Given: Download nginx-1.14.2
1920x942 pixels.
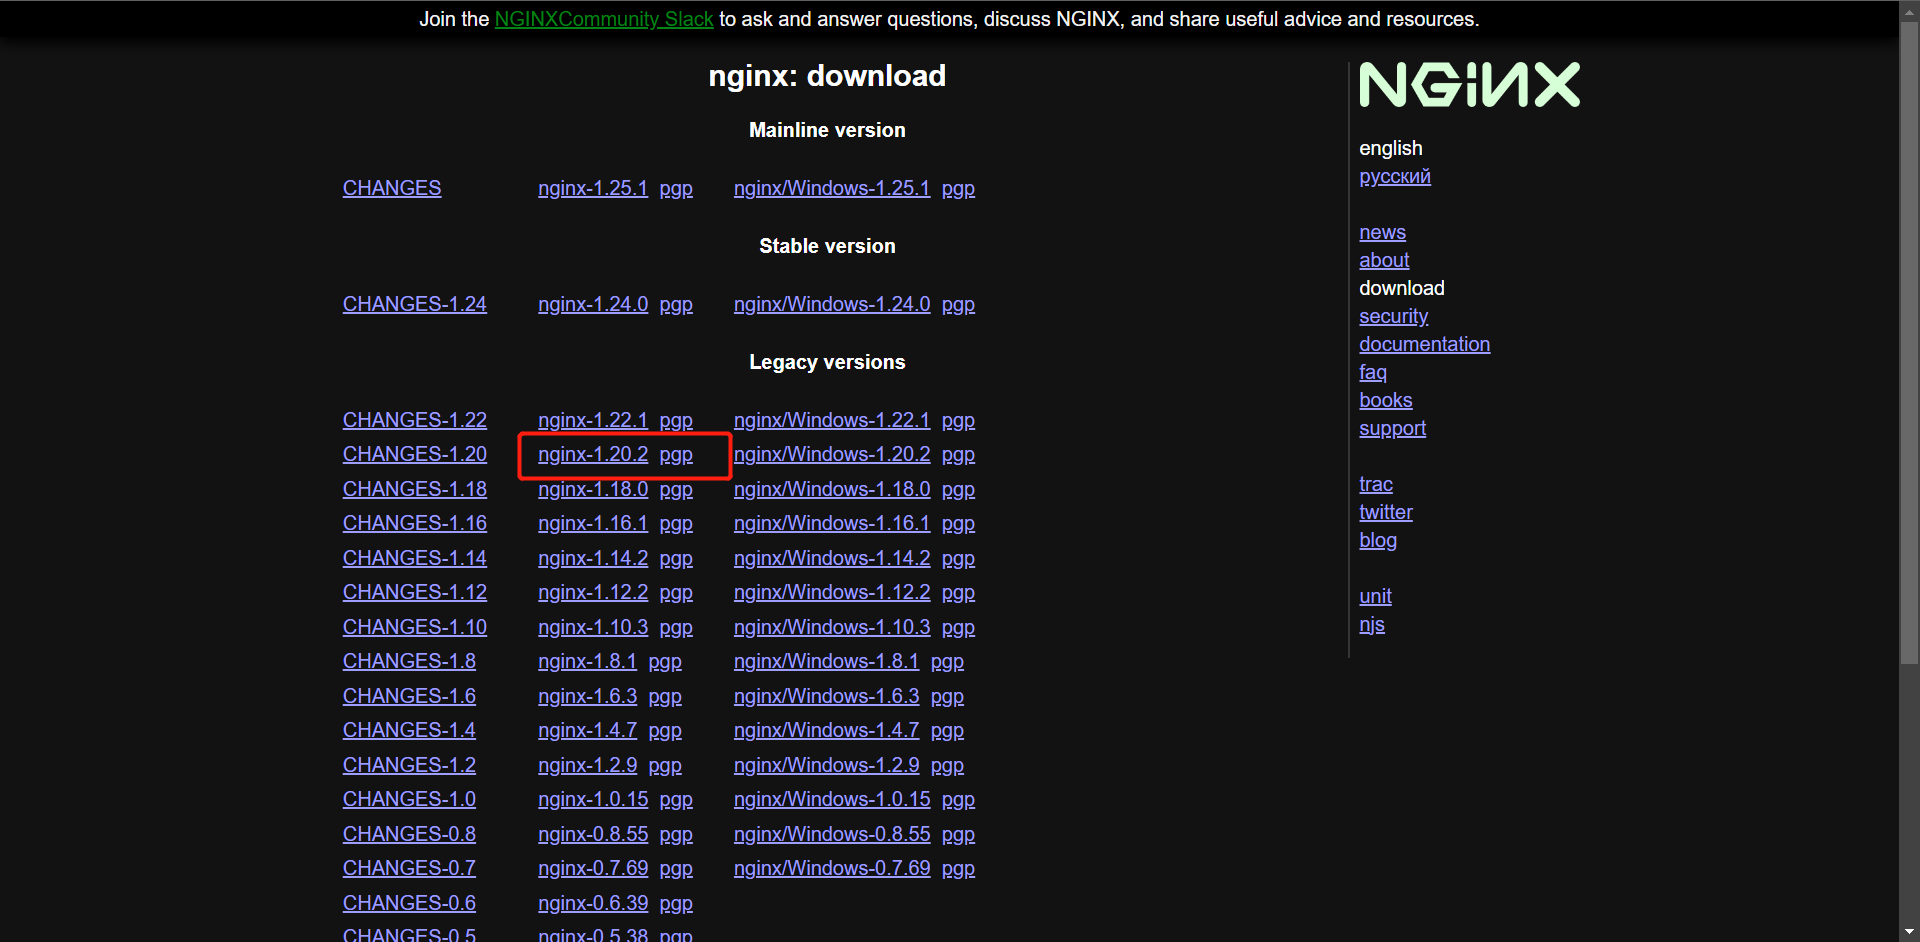Looking at the screenshot, I should 593,558.
